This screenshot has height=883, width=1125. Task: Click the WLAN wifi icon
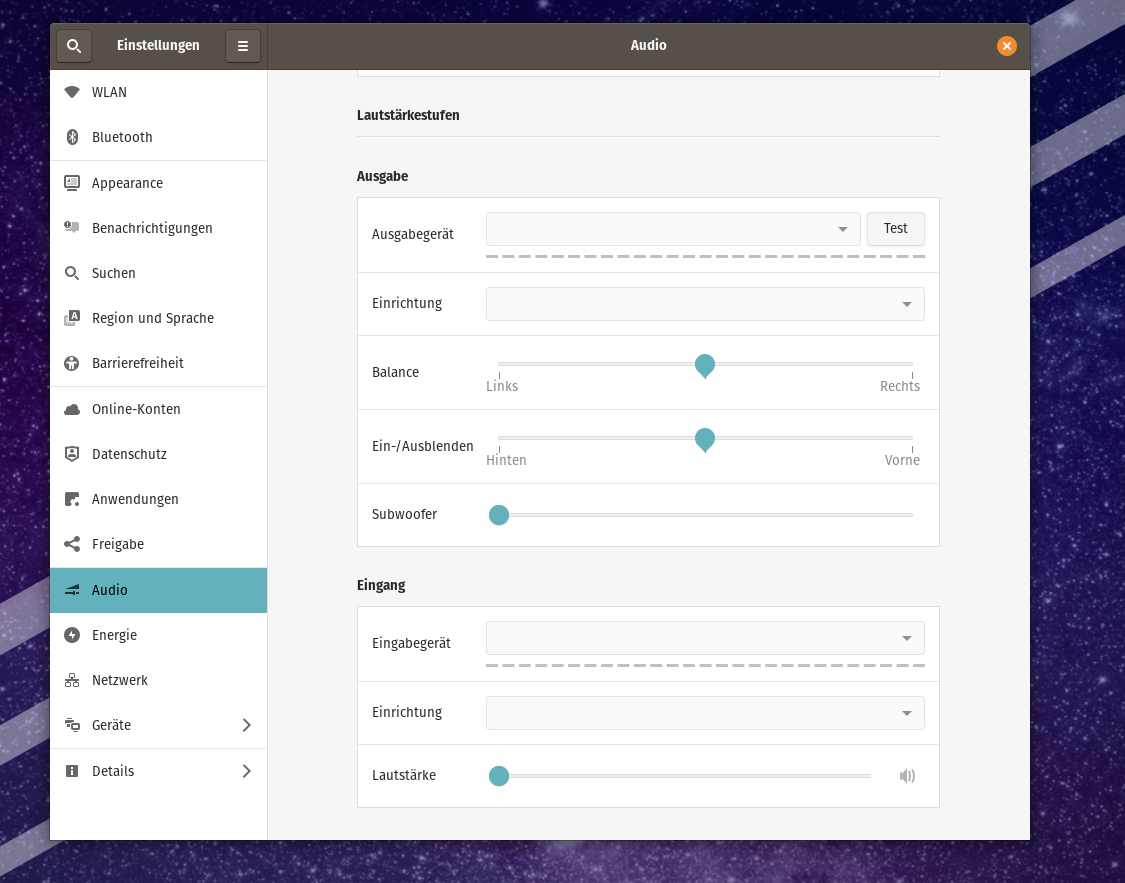[72, 92]
